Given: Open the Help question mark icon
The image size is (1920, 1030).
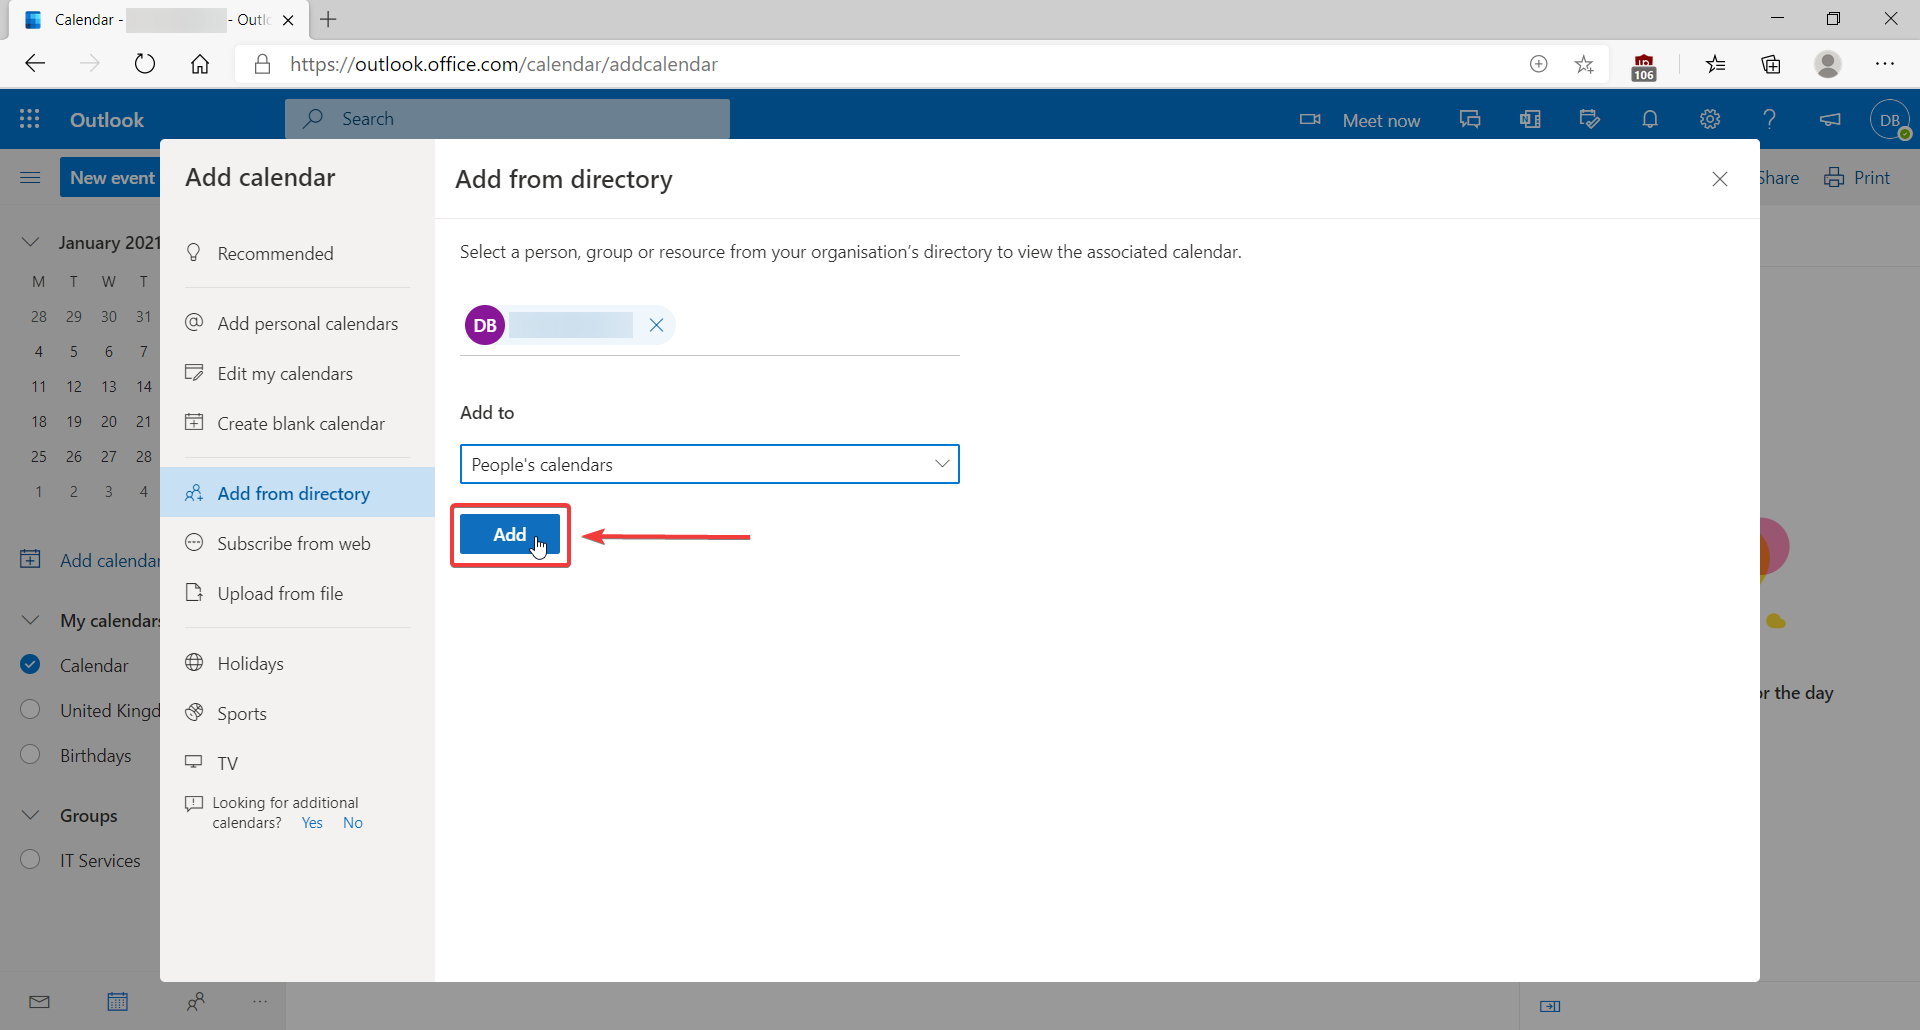Looking at the screenshot, I should click(x=1769, y=119).
